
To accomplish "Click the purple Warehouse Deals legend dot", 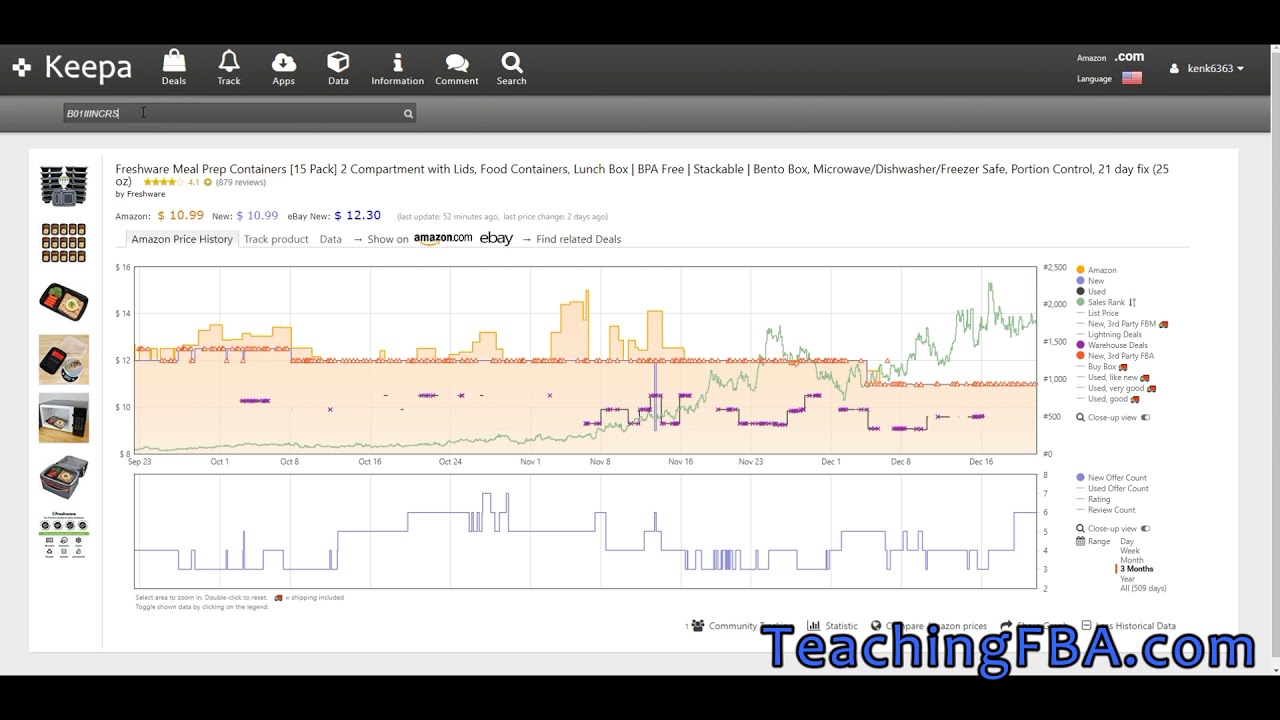I will click(x=1080, y=345).
